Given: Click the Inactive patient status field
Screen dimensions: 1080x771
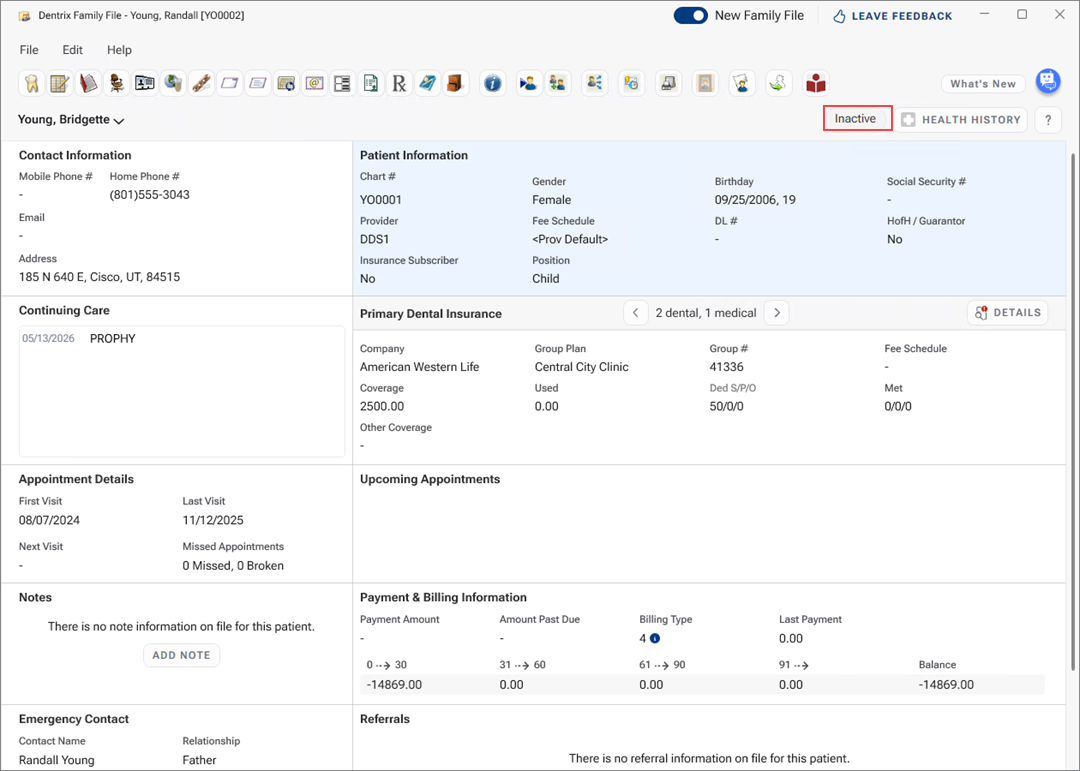Looking at the screenshot, I should click(857, 119).
